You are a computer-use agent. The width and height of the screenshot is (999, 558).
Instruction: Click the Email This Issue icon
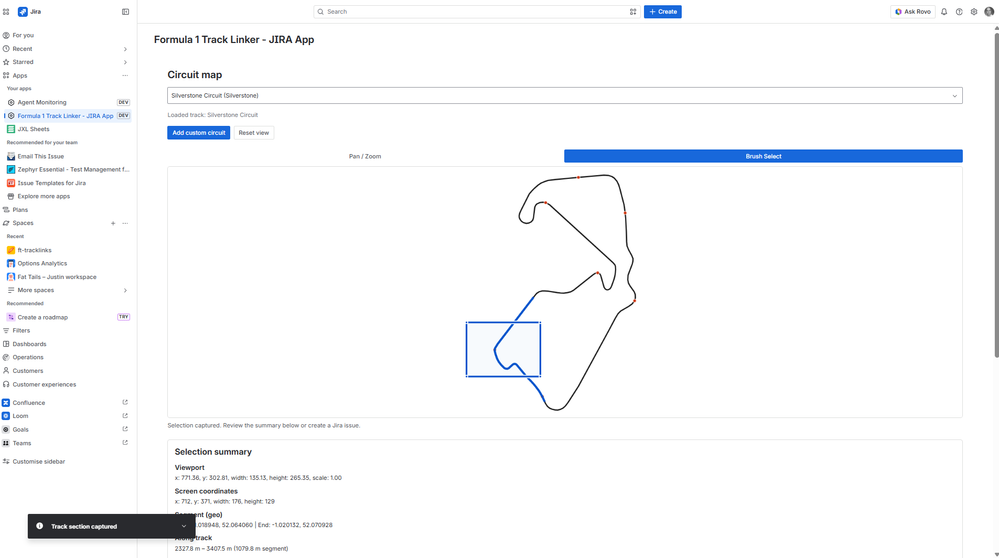[11, 156]
